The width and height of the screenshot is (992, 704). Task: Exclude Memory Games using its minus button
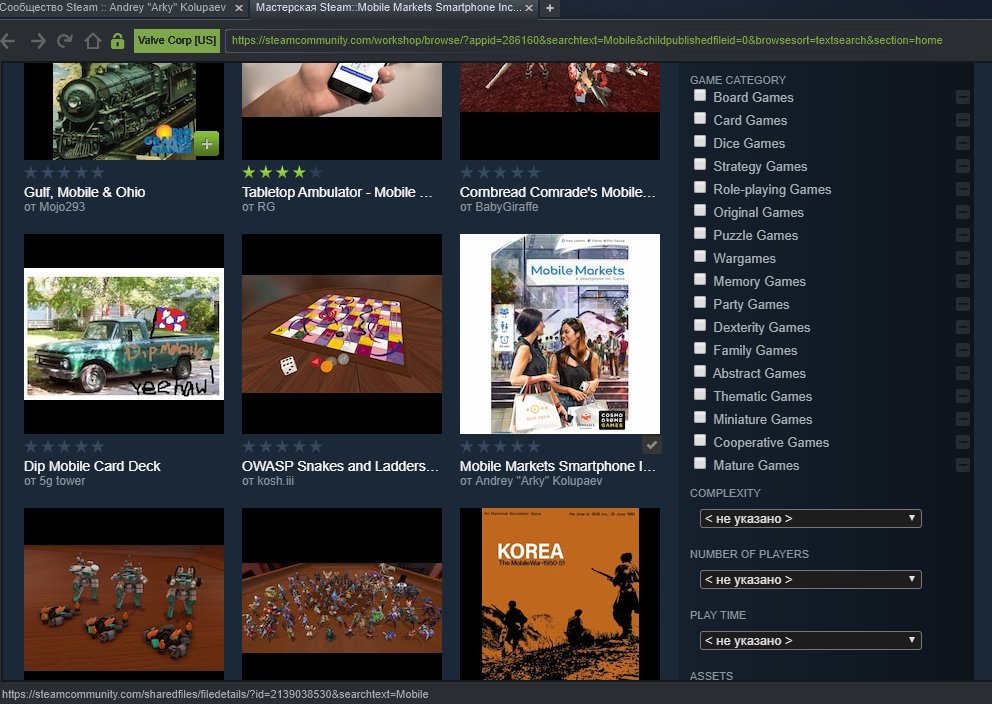coord(962,281)
